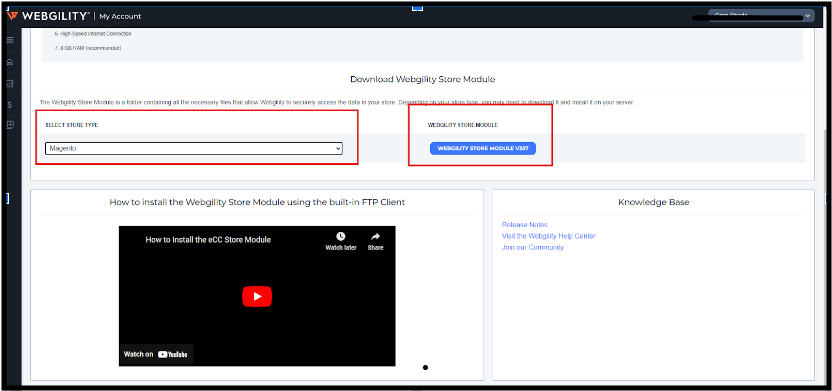Click Watch on YouTube button
This screenshot has height=391, width=832.
[x=156, y=354]
